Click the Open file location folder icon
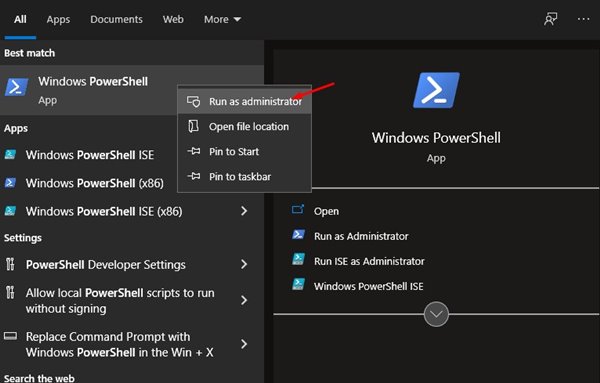This screenshot has height=383, width=600. click(x=194, y=126)
